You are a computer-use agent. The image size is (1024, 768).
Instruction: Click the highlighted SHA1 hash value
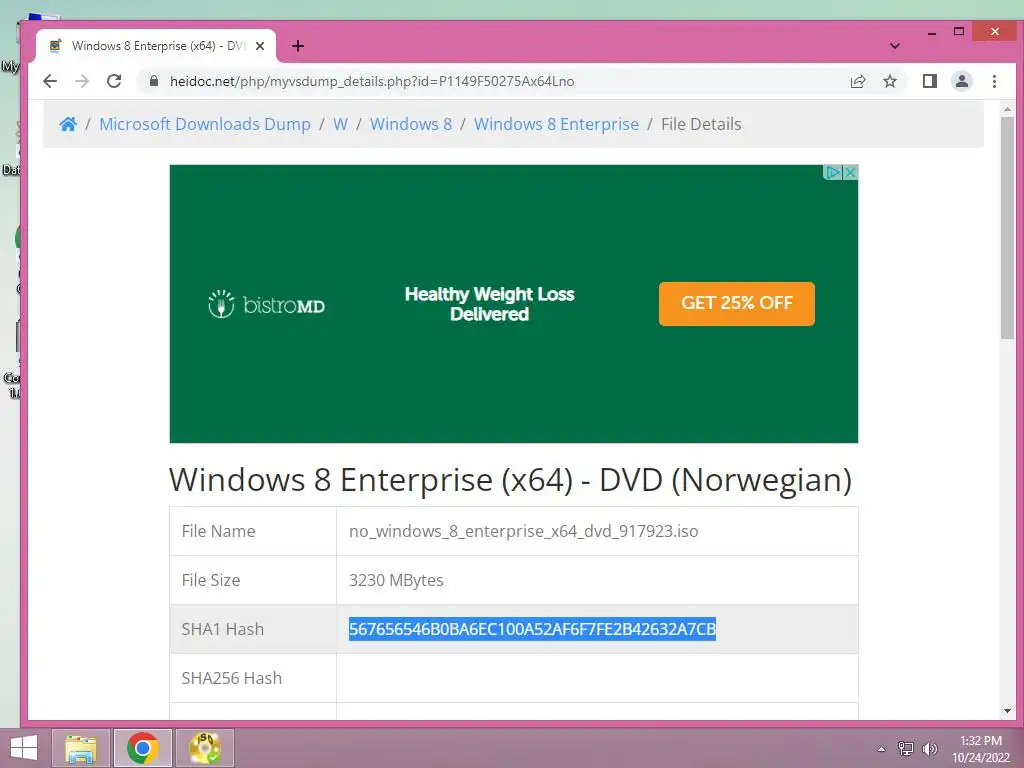(532, 629)
